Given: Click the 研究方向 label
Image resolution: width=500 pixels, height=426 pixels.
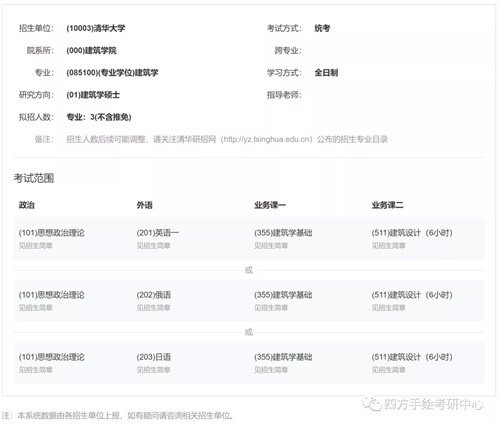Looking at the screenshot, I should click(x=36, y=95).
